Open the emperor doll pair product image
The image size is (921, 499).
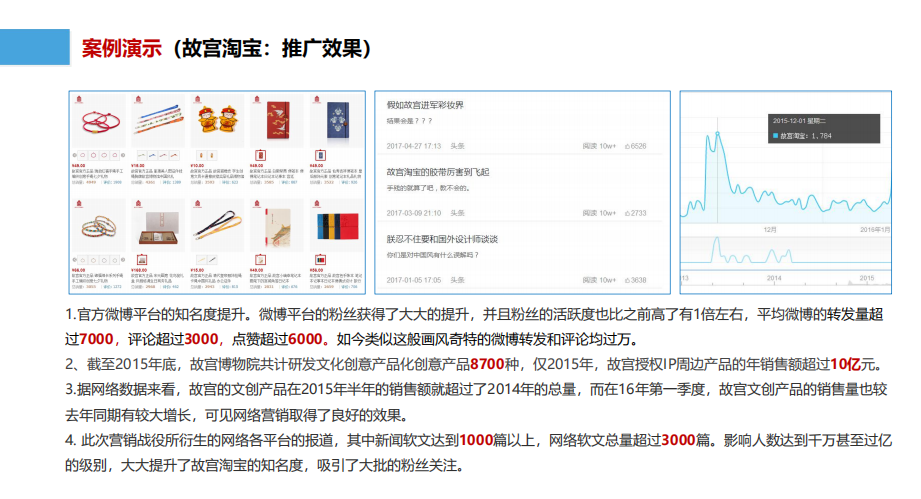(x=218, y=122)
